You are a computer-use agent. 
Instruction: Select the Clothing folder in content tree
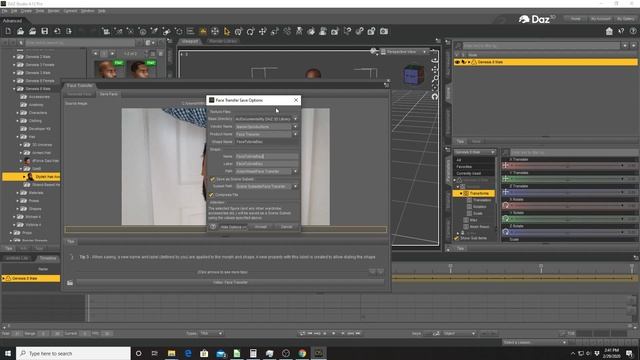[35, 121]
